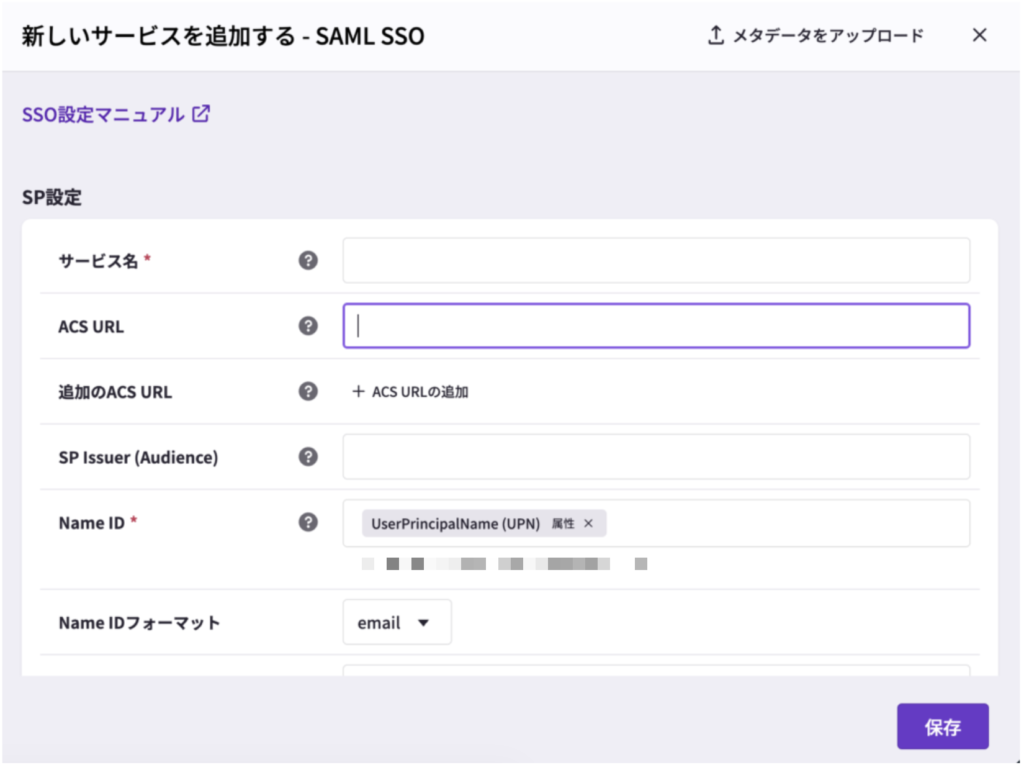Viewport: 1024px width, 765px height.
Task: Open the help tooltip for ACS URL
Action: [308, 326]
